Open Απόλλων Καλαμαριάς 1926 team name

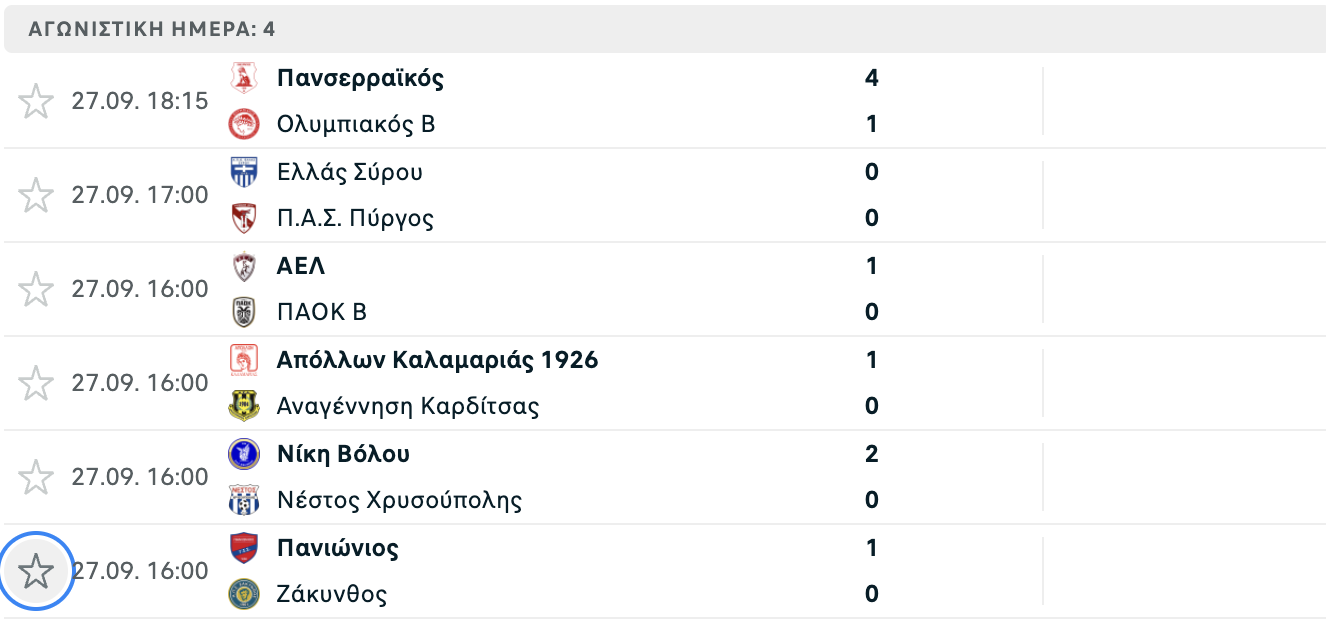(x=438, y=360)
